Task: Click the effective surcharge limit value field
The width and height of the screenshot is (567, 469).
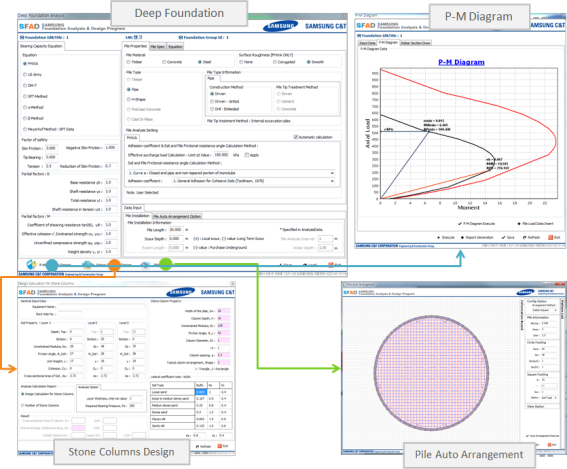Action: [221, 155]
